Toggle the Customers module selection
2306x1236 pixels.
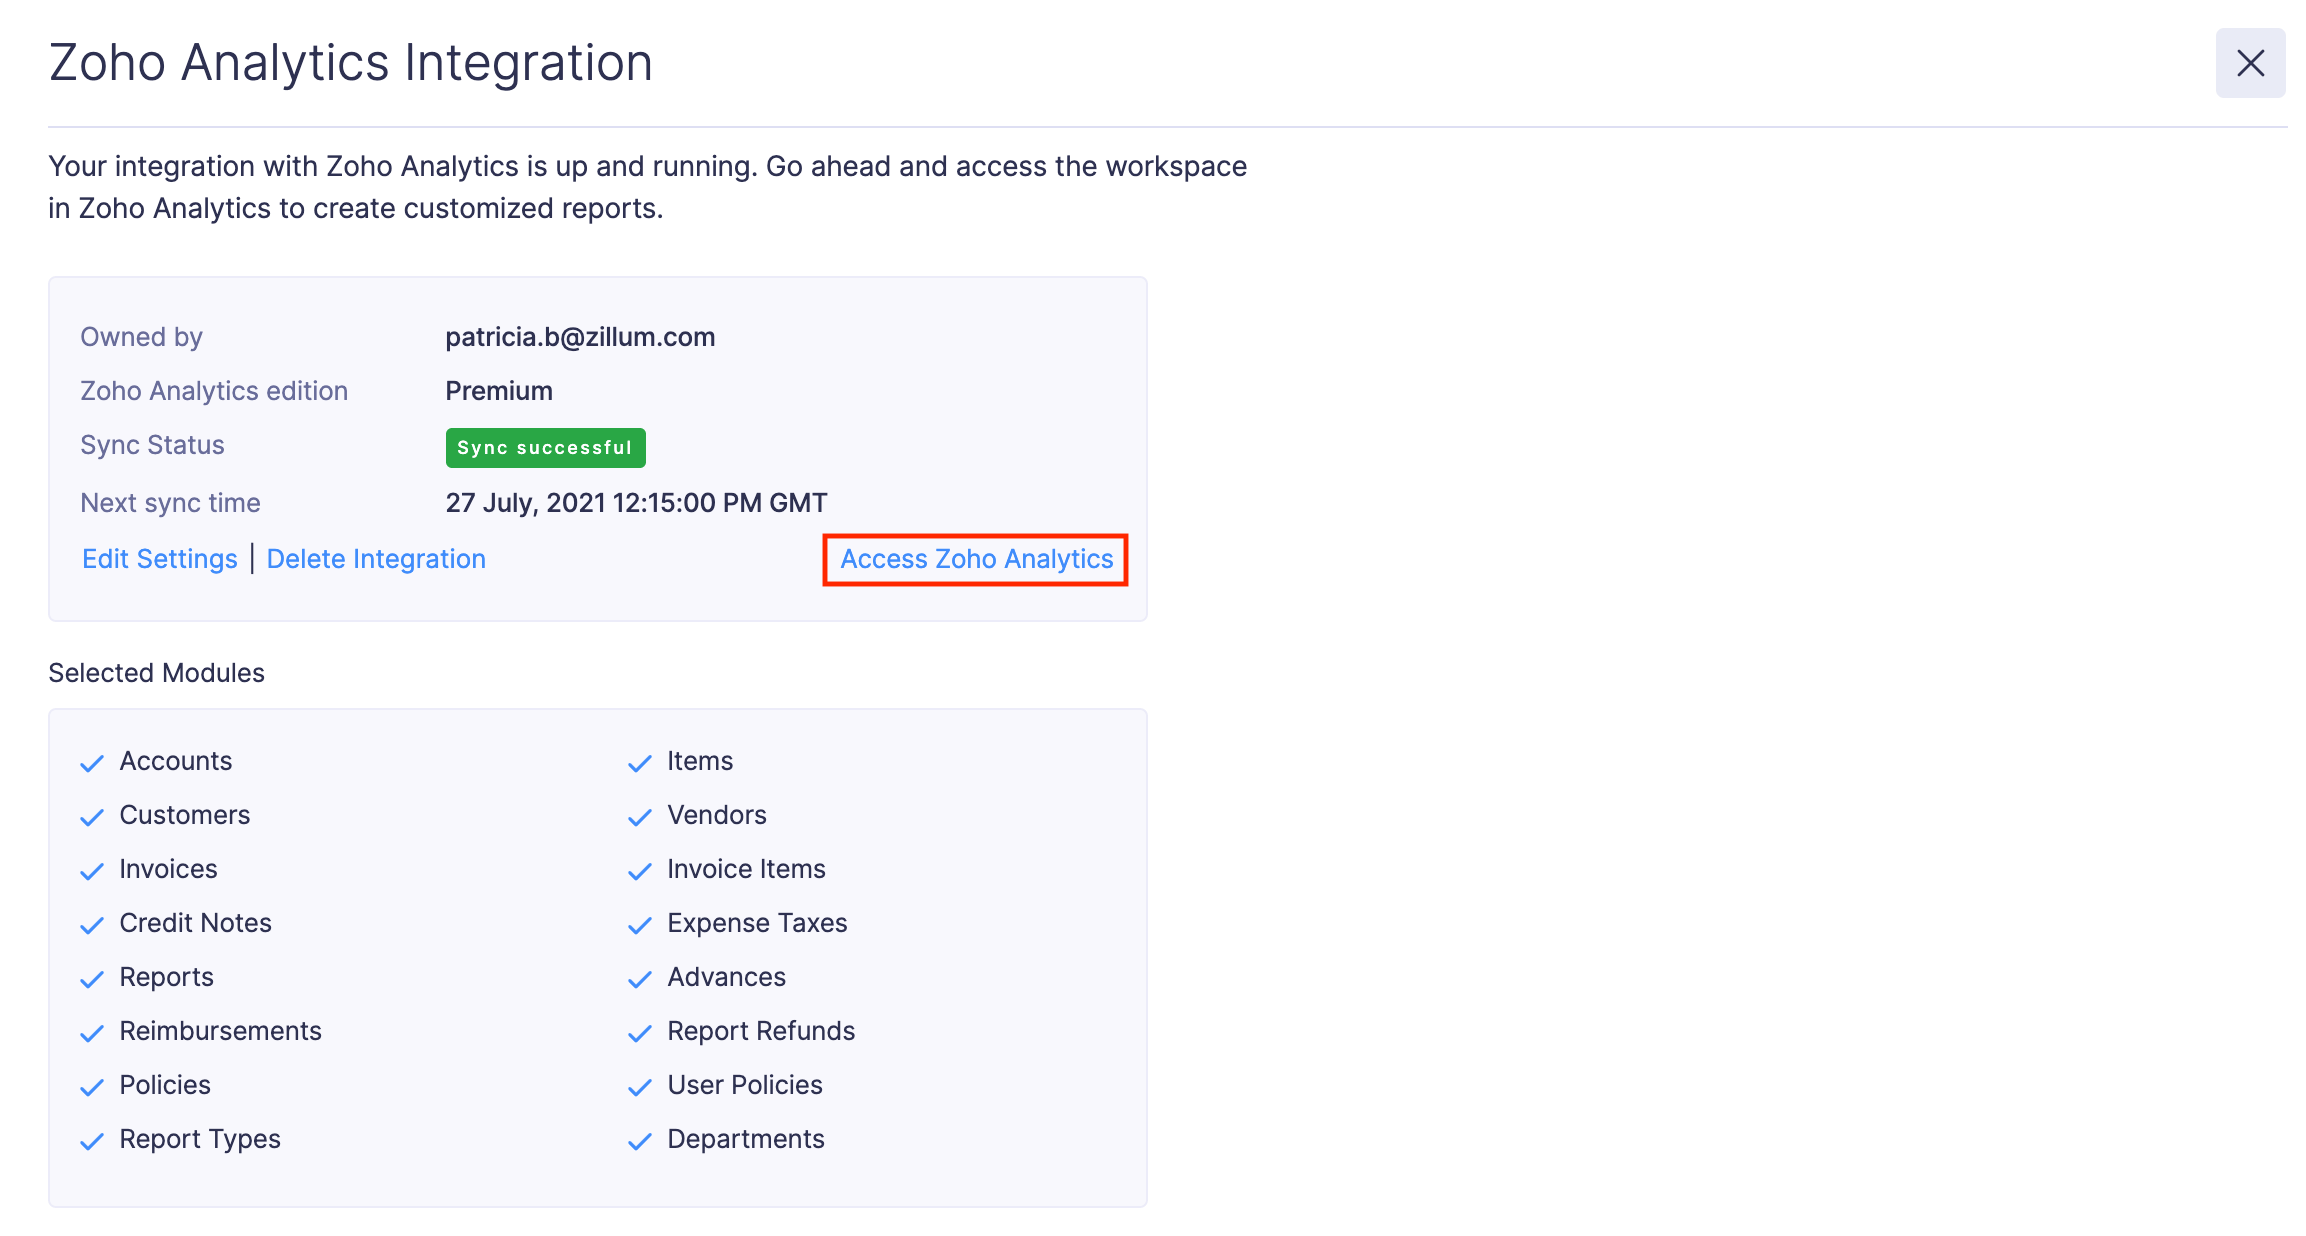pos(185,814)
